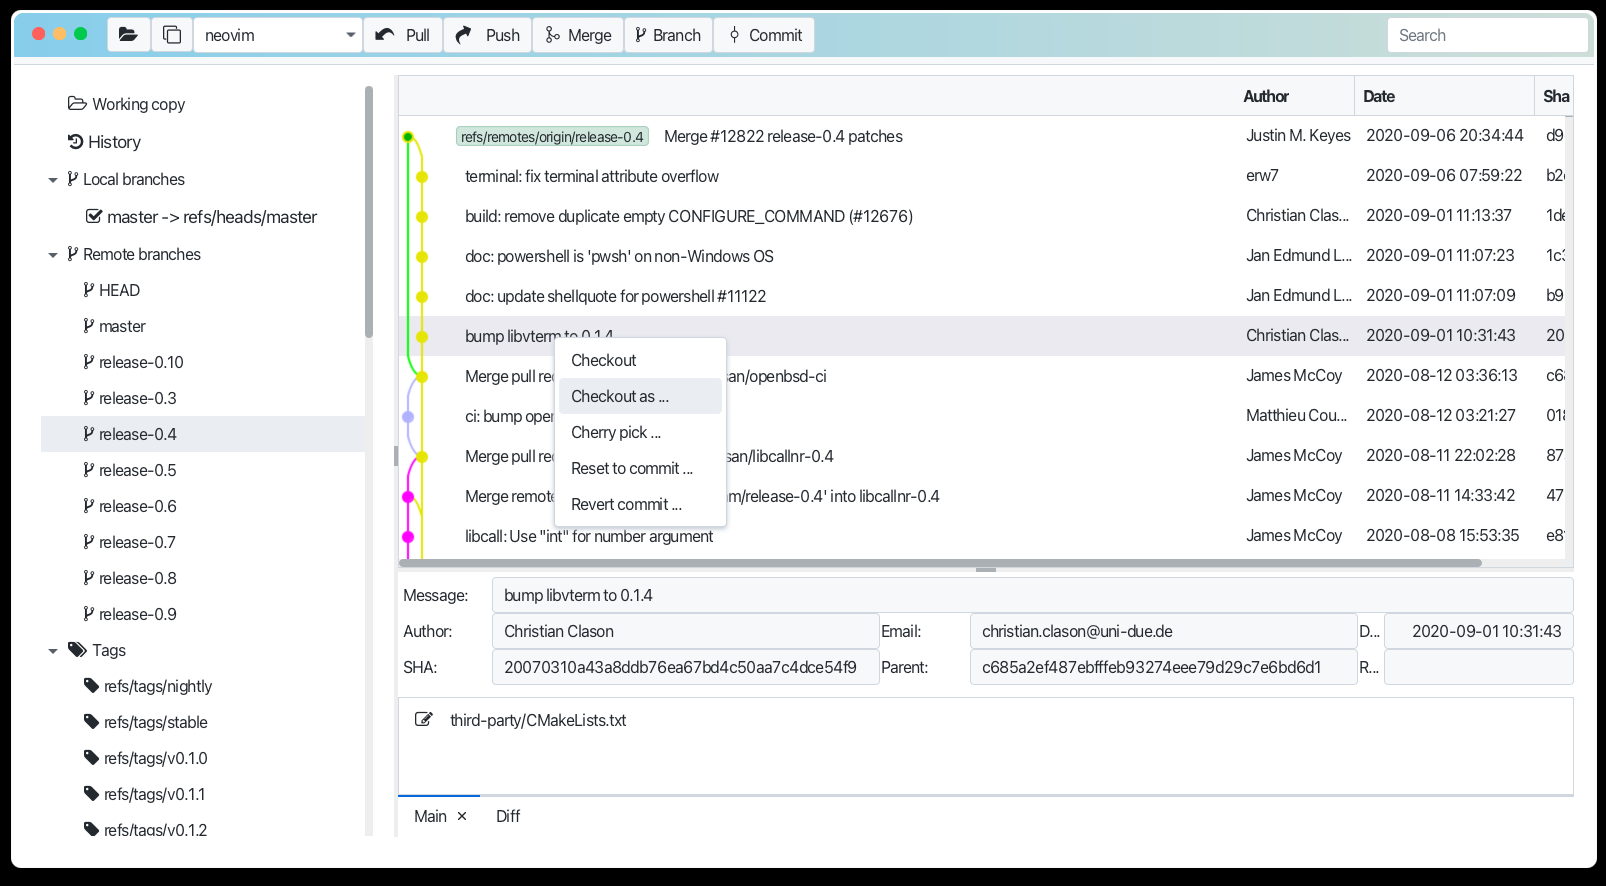Click the Email field with christian.clason@uni-due.de
The image size is (1606, 886).
(x=1163, y=631)
